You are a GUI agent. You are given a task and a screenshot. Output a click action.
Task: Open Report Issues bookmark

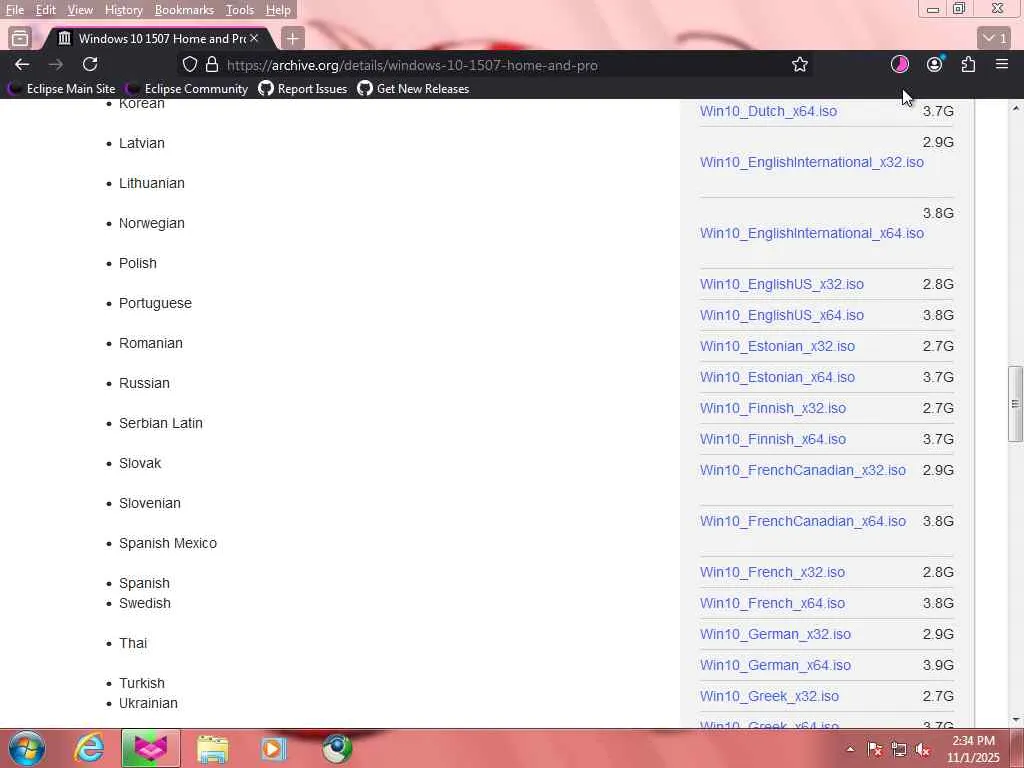303,89
